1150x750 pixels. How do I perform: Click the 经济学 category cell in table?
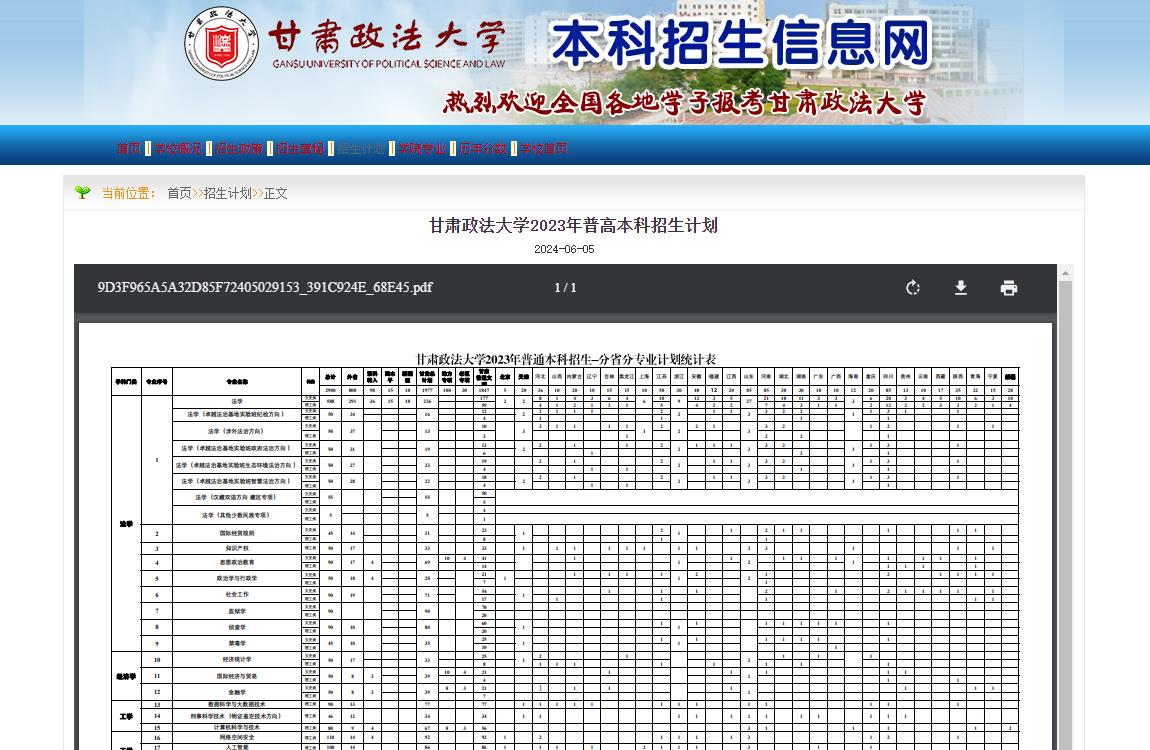point(126,676)
